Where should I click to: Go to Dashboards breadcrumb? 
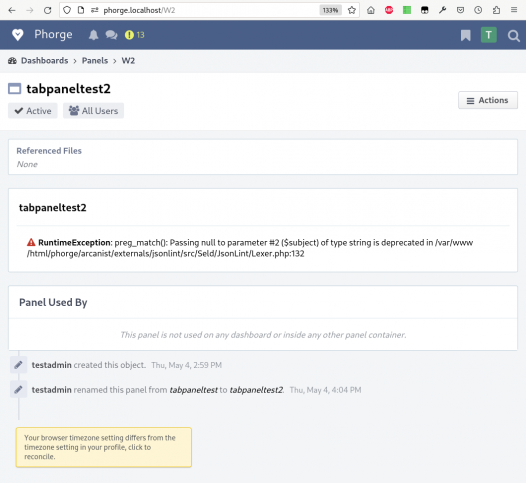pyautogui.click(x=44, y=61)
